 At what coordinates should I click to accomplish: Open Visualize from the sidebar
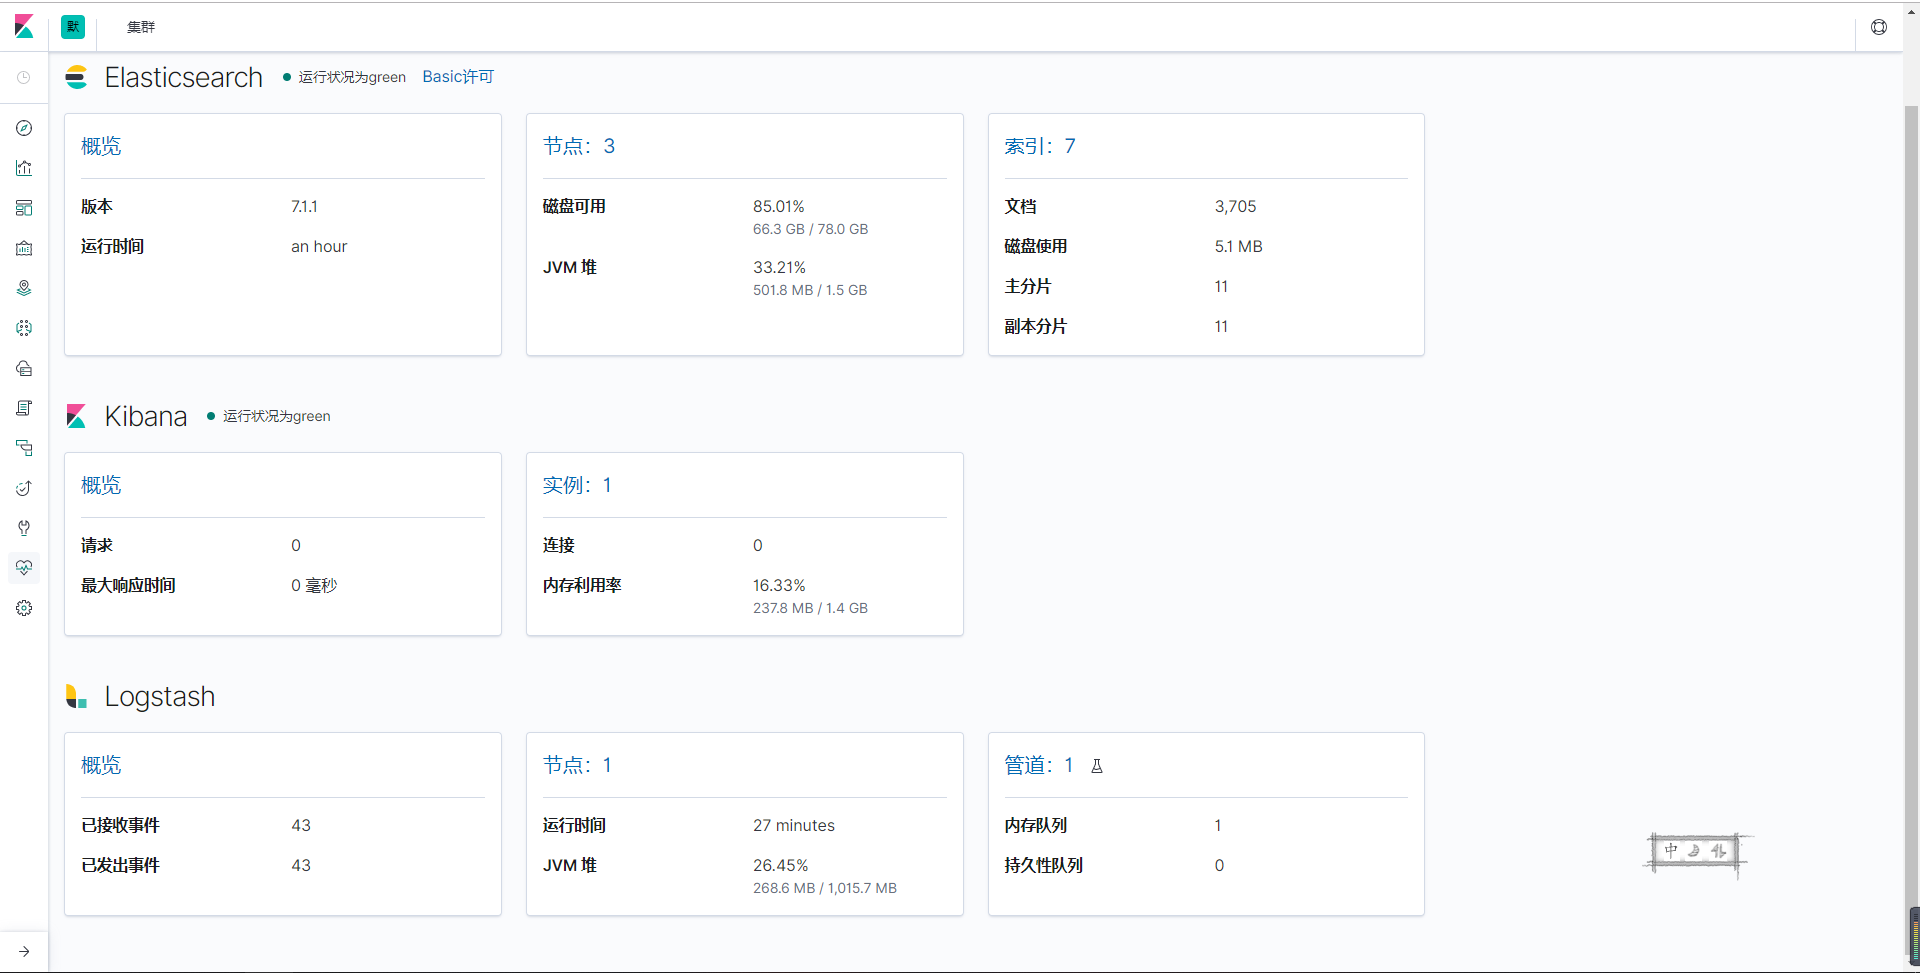click(x=24, y=168)
